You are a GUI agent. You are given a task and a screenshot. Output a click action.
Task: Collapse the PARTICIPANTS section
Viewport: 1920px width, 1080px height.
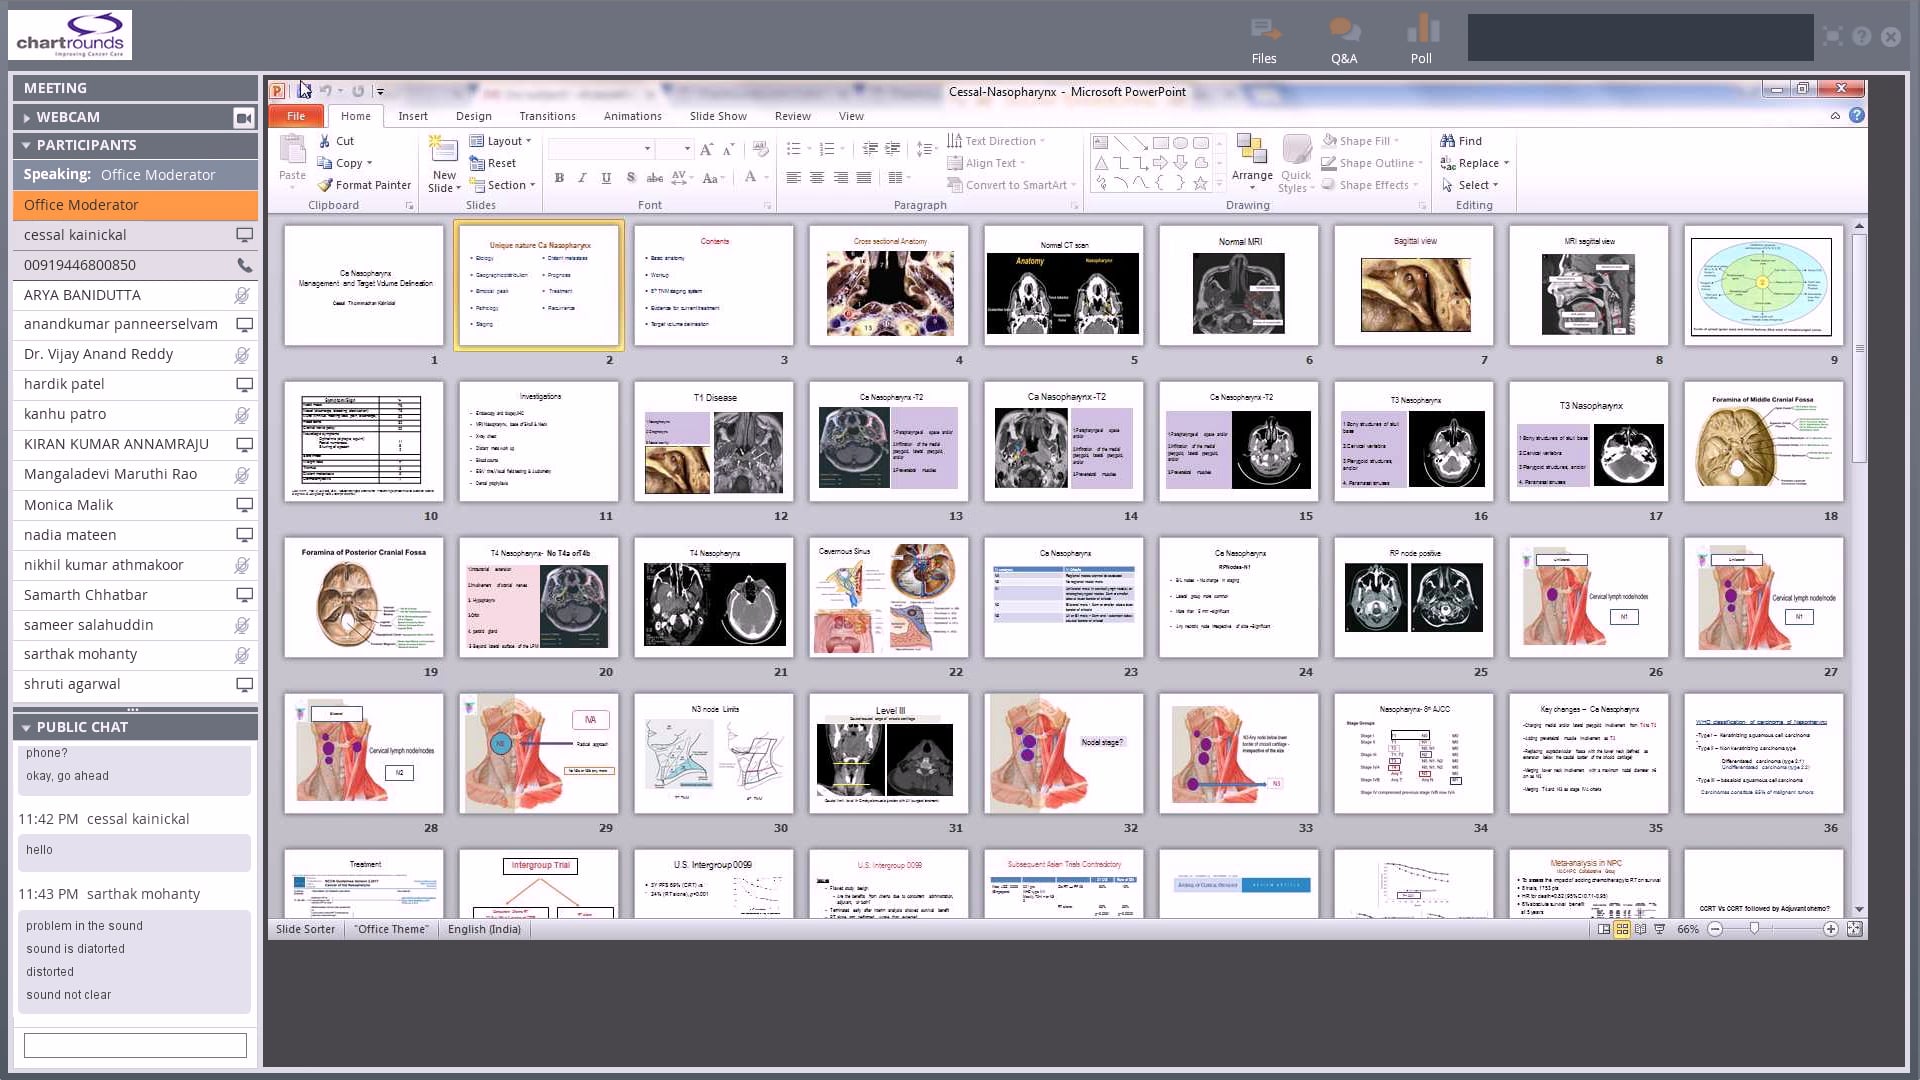coord(27,146)
